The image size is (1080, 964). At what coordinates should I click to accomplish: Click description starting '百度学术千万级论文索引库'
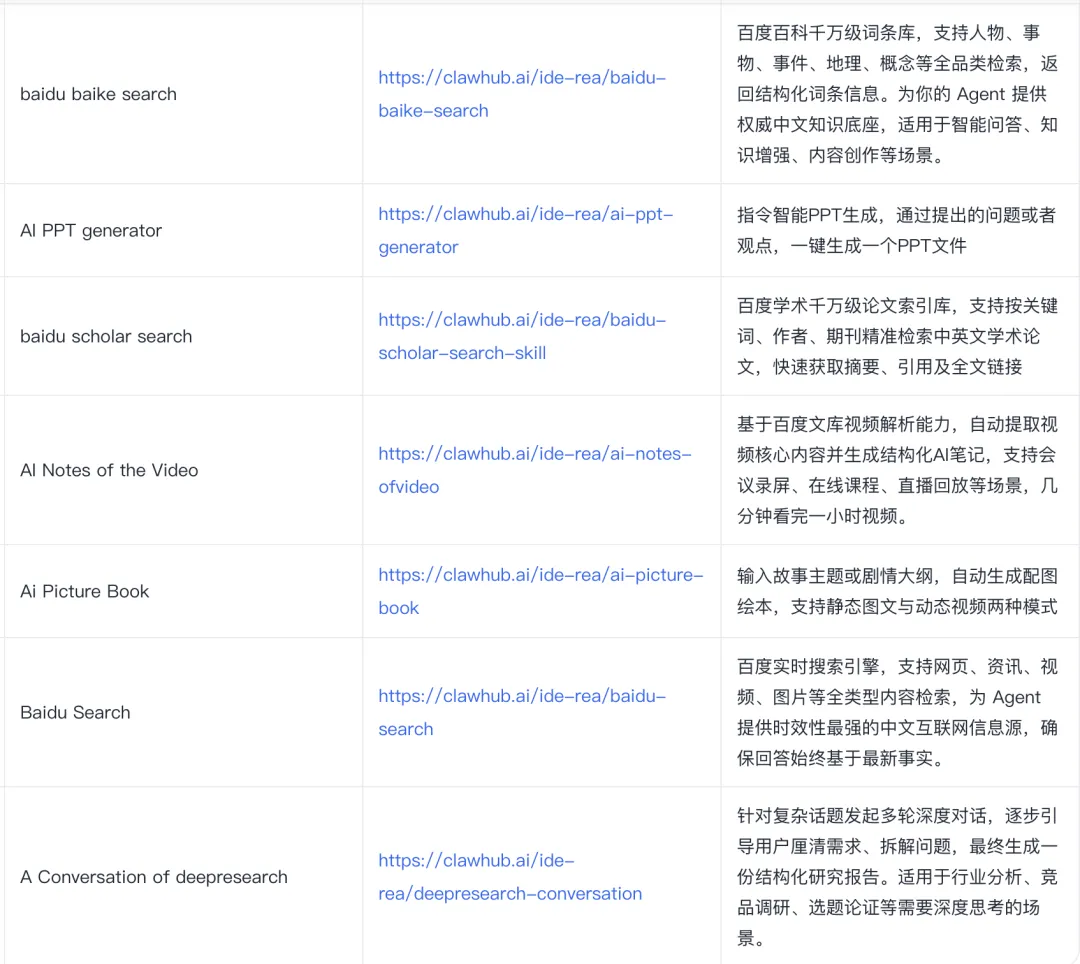897,337
